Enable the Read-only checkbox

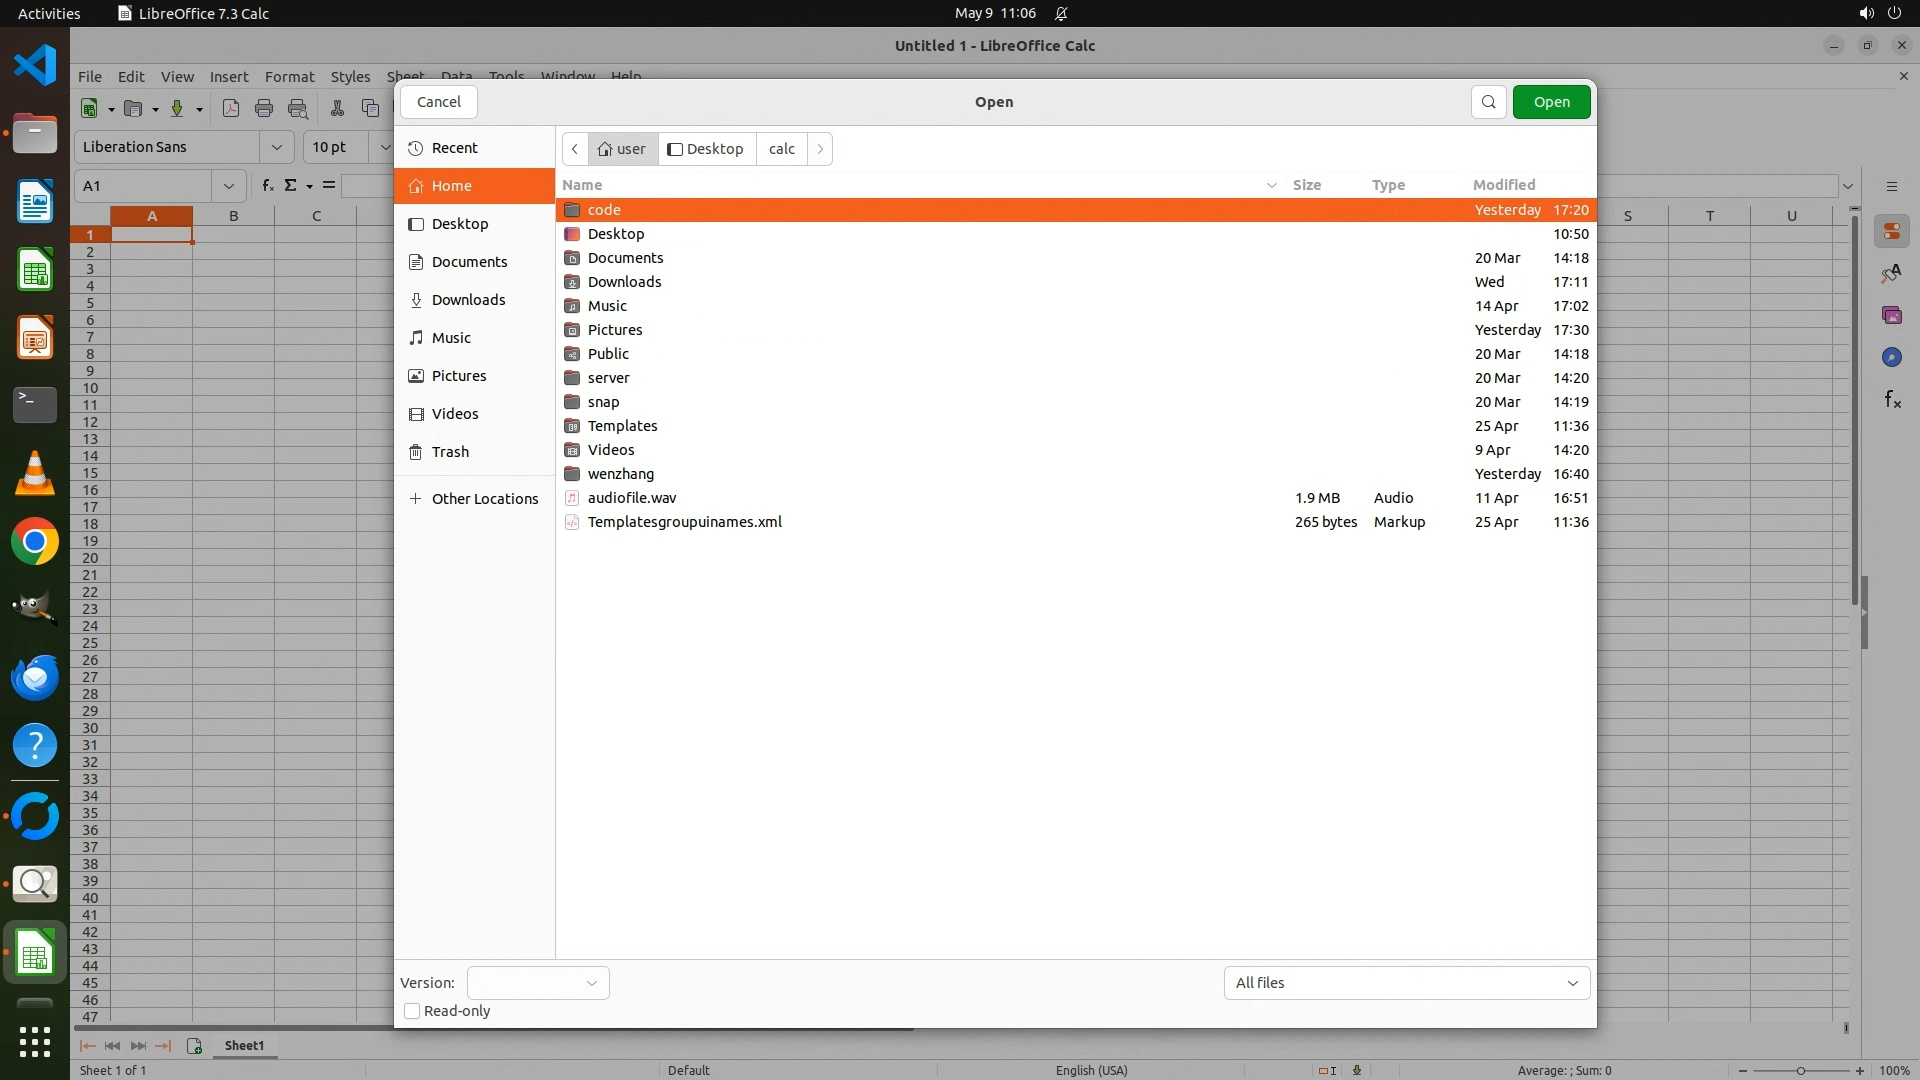pyautogui.click(x=412, y=1011)
